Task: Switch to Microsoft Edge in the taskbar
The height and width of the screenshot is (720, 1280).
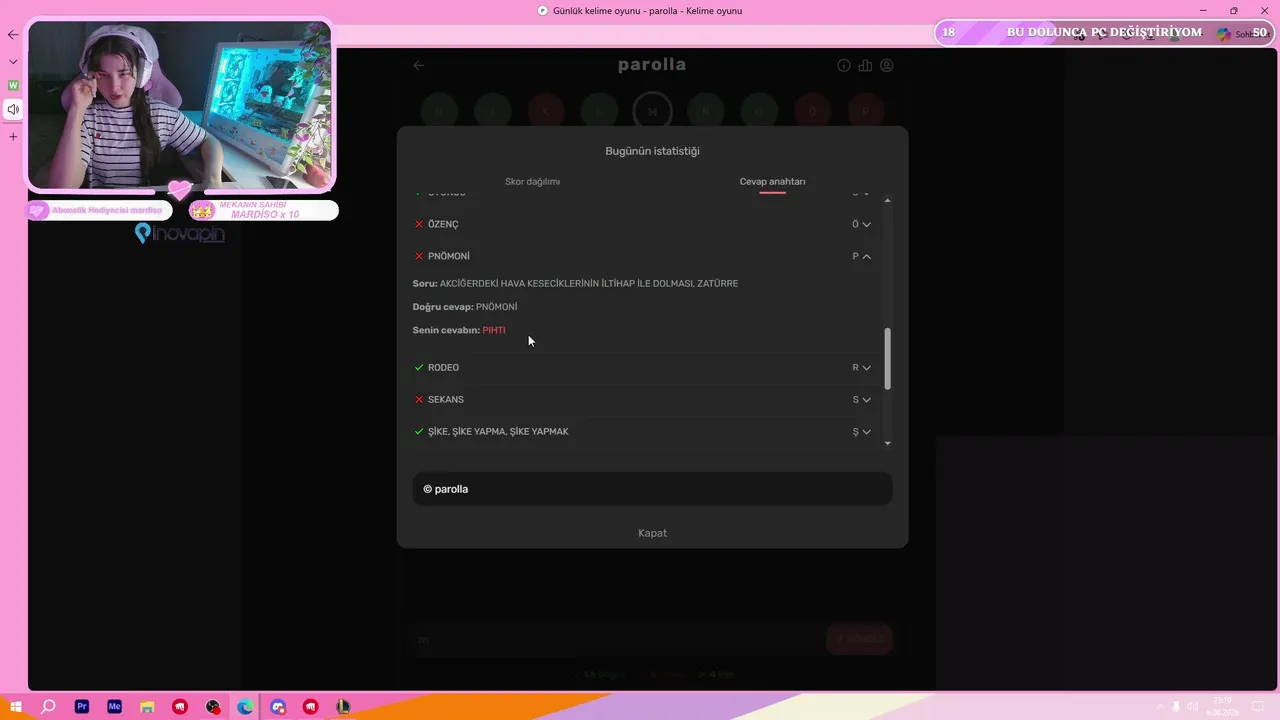Action: 245,707
